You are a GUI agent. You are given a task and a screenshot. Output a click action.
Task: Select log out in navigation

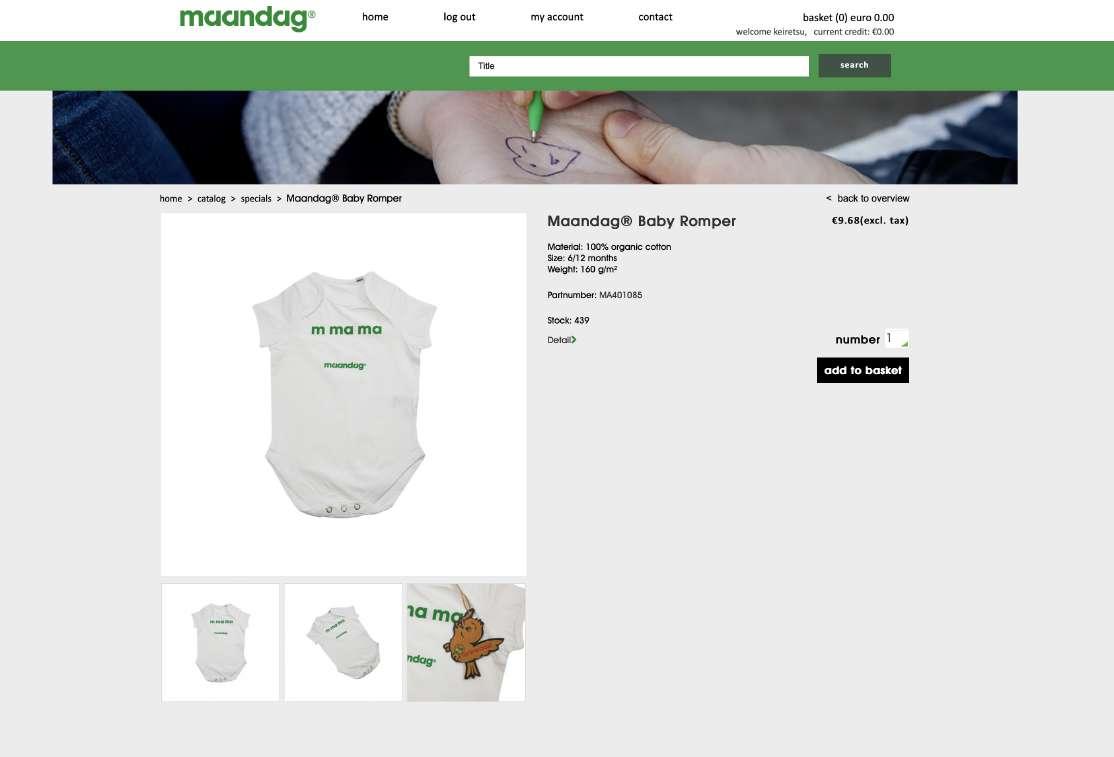[459, 17]
